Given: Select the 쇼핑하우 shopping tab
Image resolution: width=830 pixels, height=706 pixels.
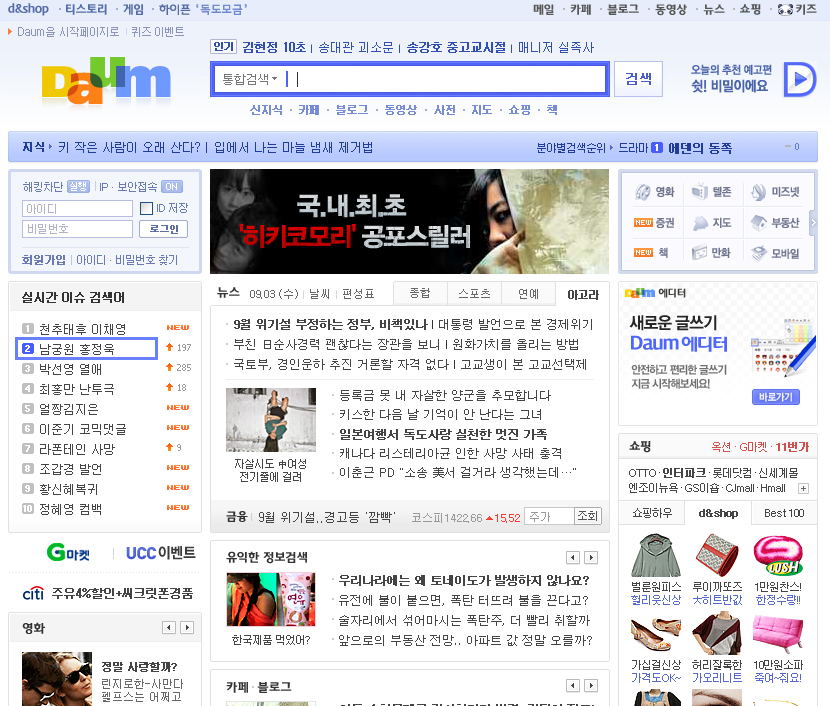Looking at the screenshot, I should (652, 513).
